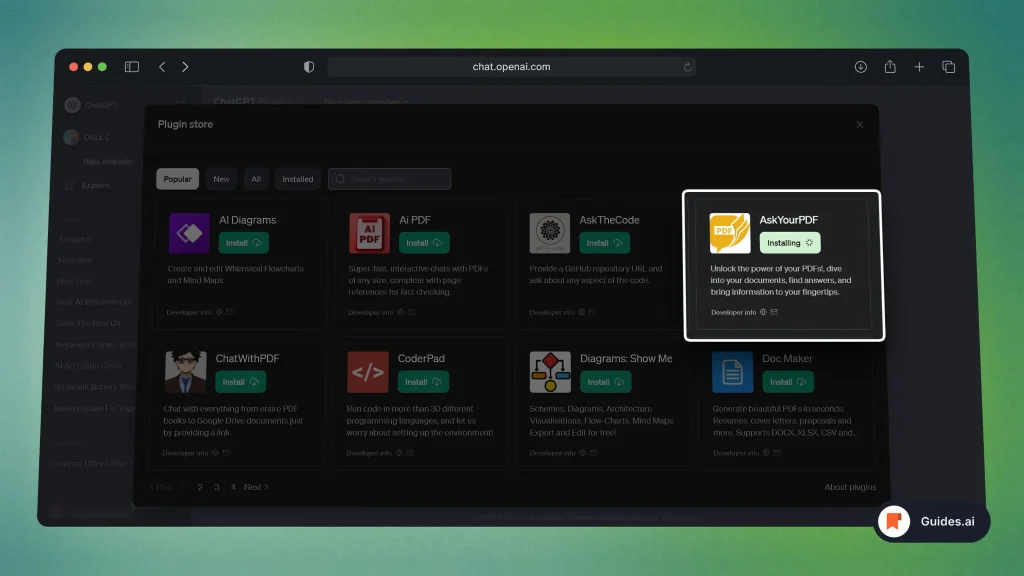Go to page 2 of plugins
Image resolution: width=1024 pixels, height=576 pixels.
(200, 487)
